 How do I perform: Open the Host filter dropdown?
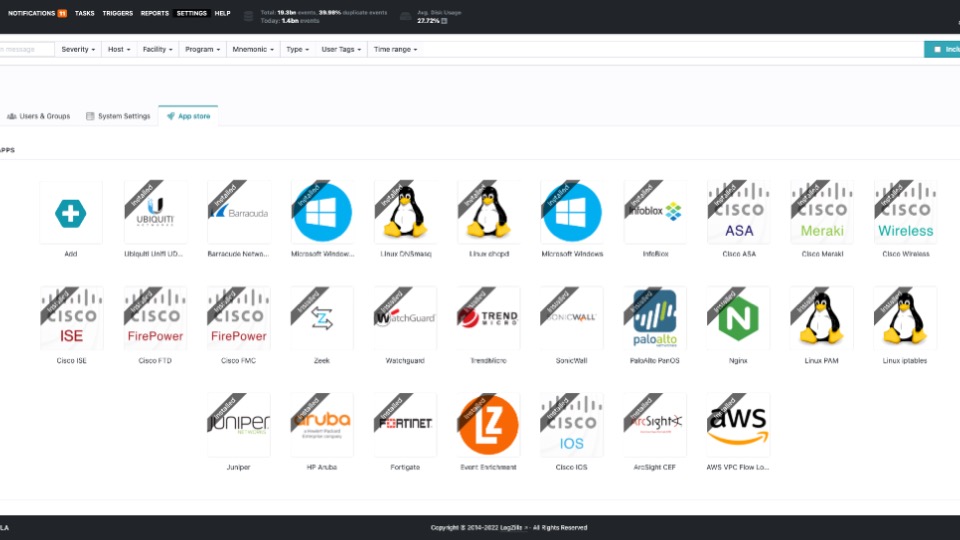tap(119, 49)
